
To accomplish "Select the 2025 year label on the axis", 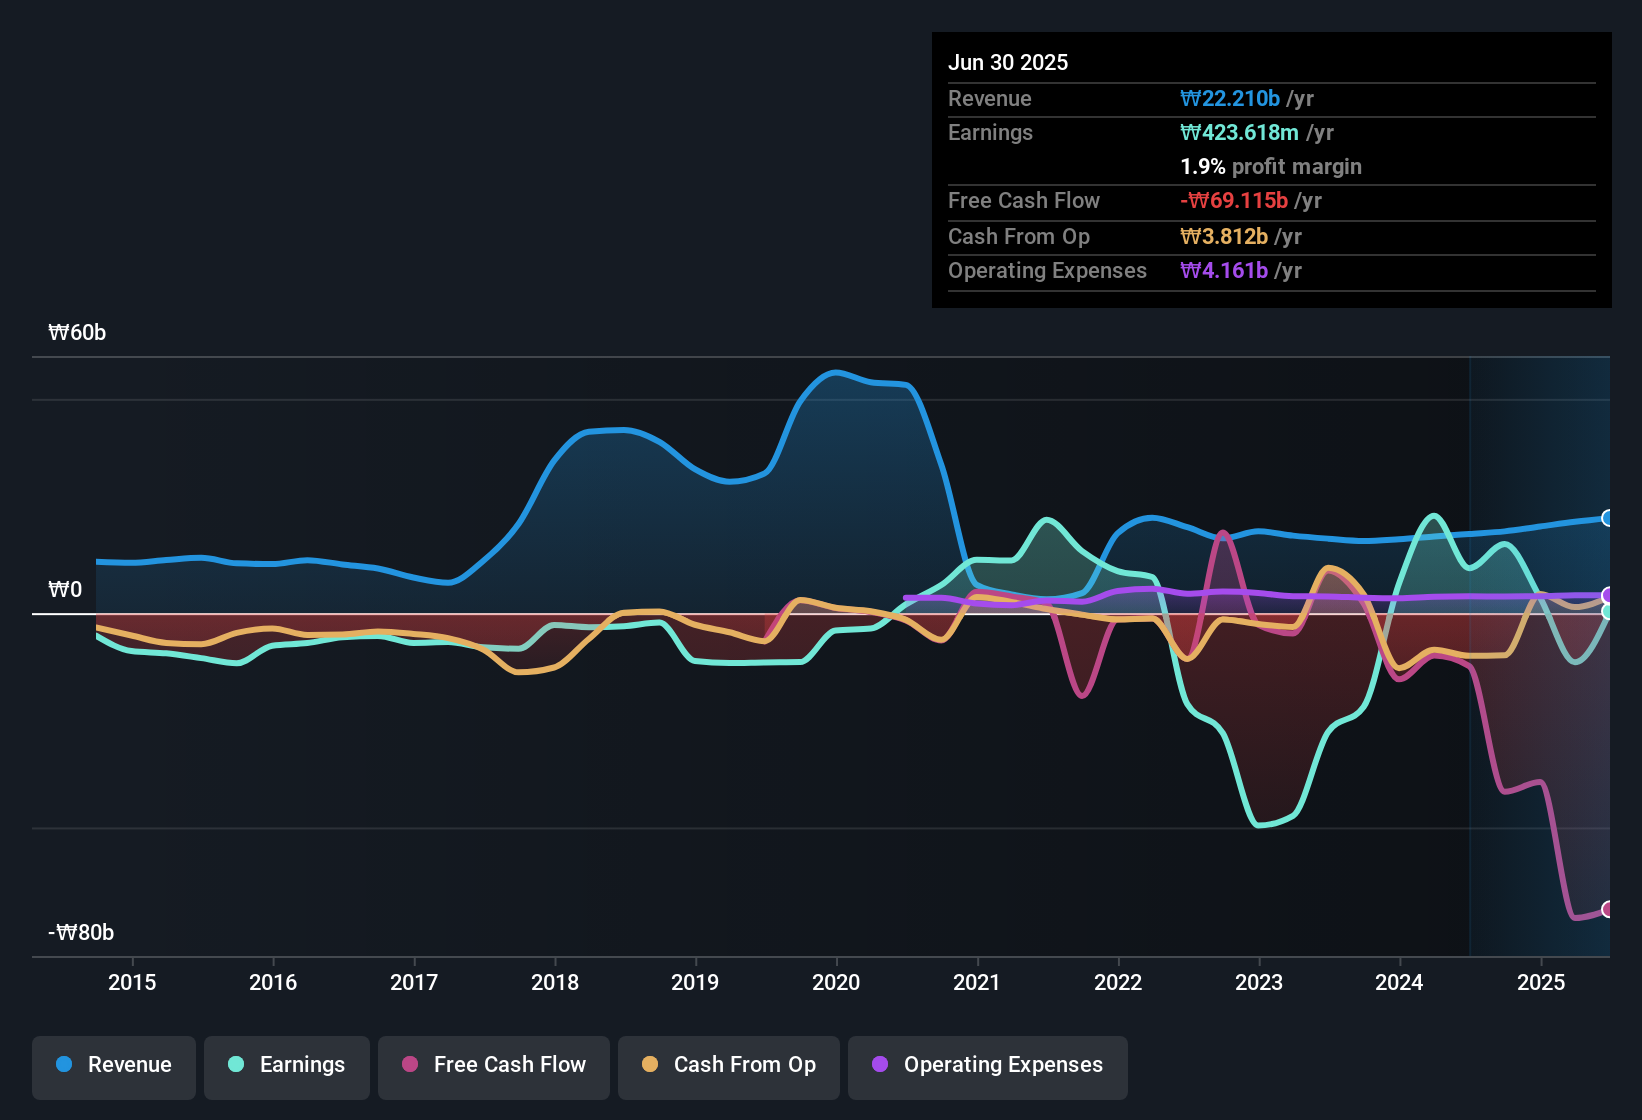I will pos(1541,983).
